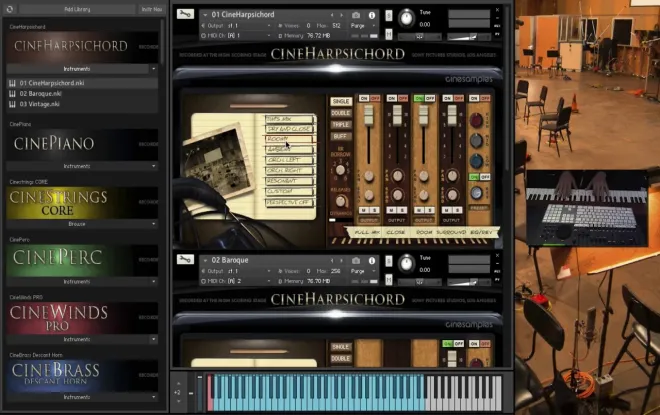Load 03 Vintage.nki from the library list
This screenshot has width=660, height=415.
coord(82,104)
